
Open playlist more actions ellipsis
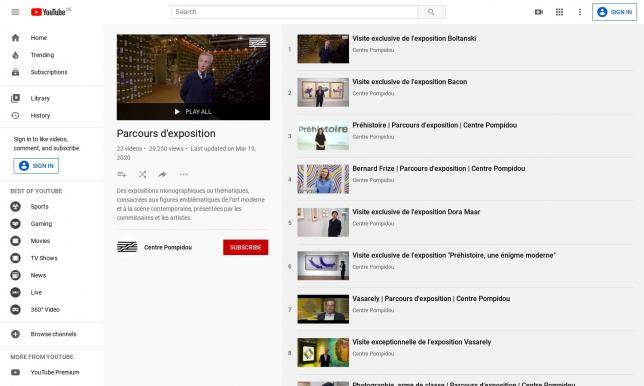[x=184, y=174]
